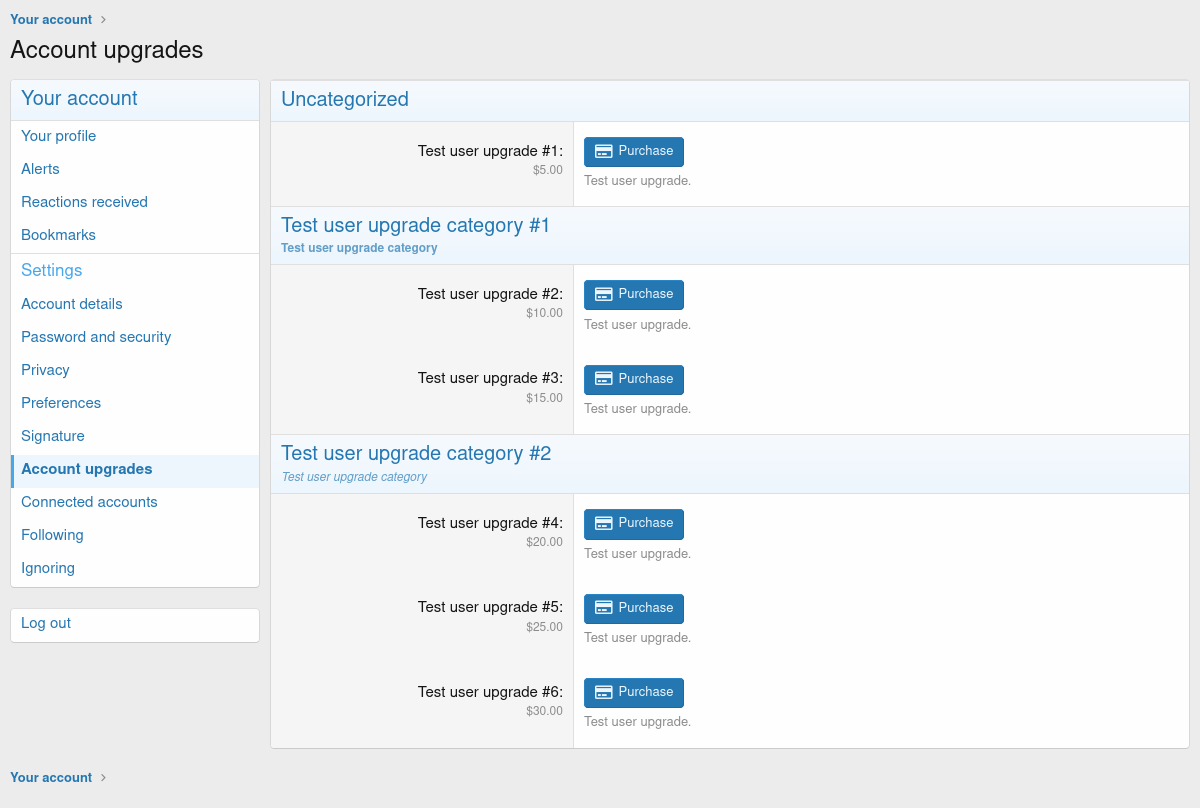Open Your account breadcrumb at top
Image resolution: width=1200 pixels, height=808 pixels.
[x=51, y=19]
